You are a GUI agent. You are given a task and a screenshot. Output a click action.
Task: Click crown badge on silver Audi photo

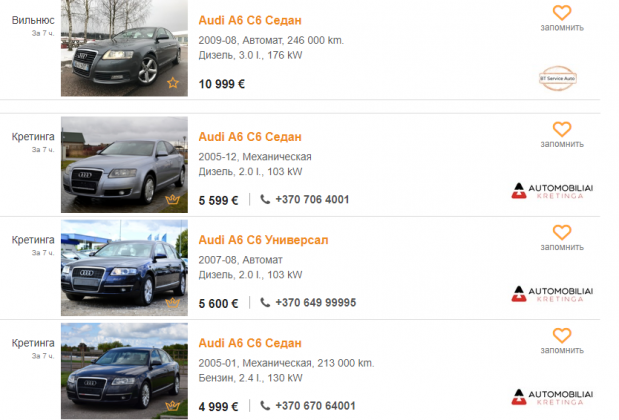pos(173,199)
